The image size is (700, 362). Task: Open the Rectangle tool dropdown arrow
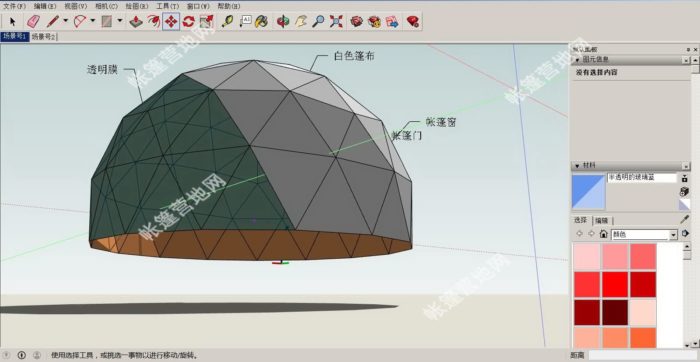click(120, 21)
